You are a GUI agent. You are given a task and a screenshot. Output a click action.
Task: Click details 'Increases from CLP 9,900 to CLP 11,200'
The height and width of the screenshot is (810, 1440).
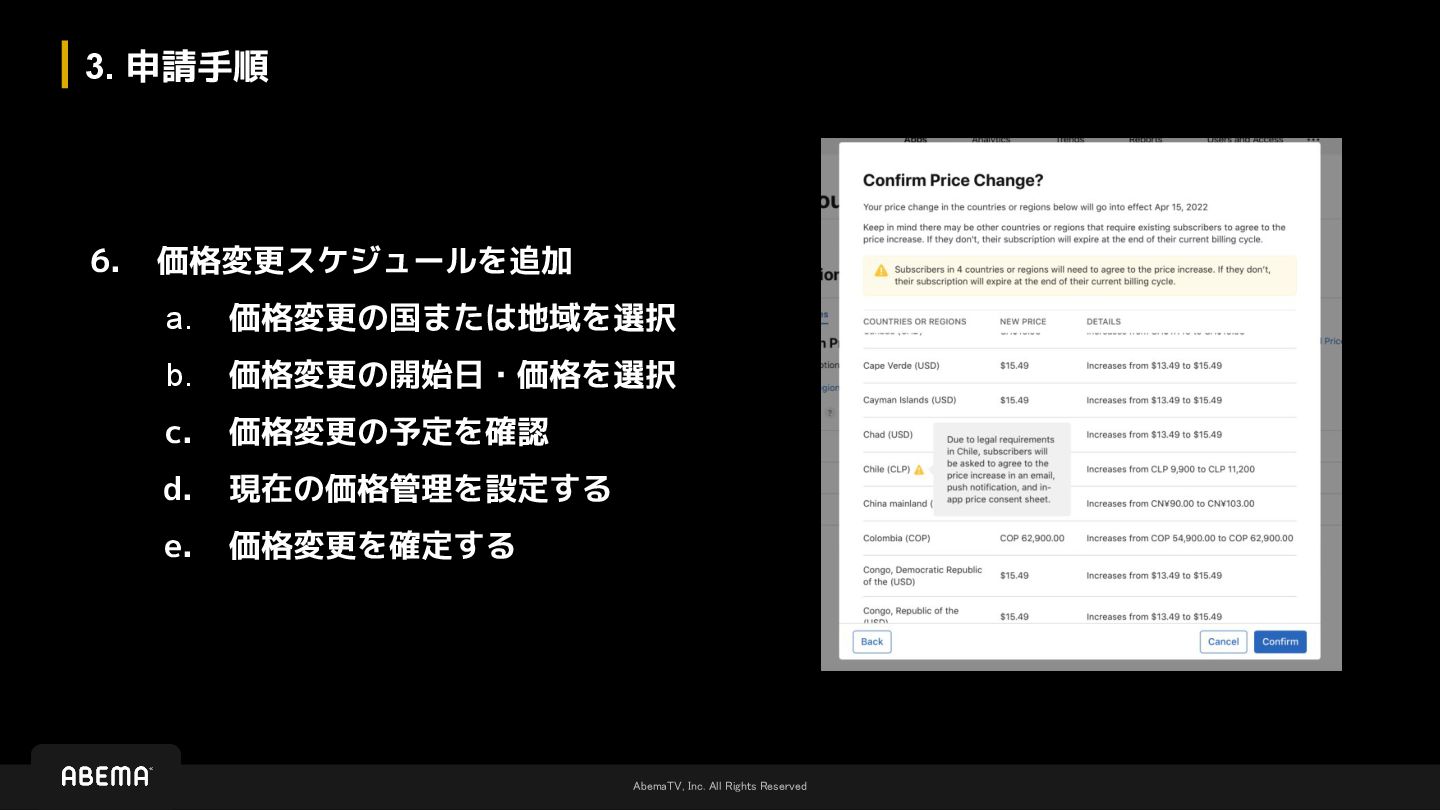point(1171,469)
